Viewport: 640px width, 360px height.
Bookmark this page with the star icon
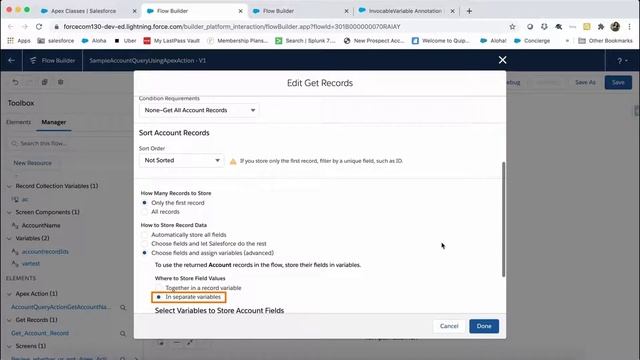(x=512, y=27)
